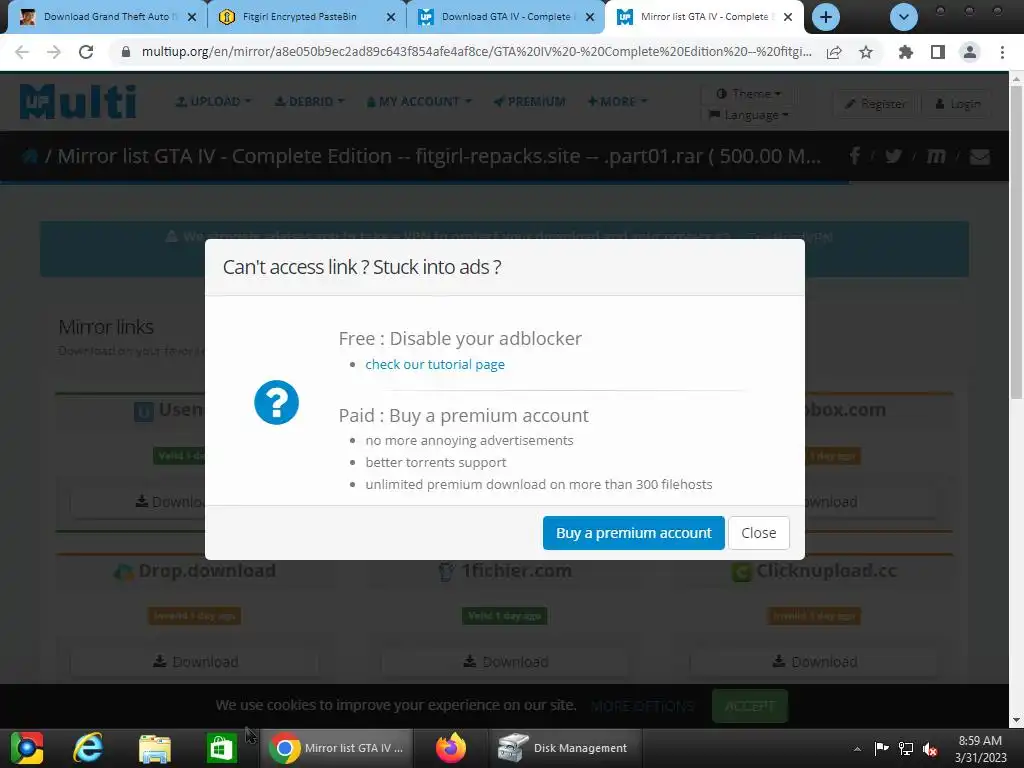This screenshot has height=768, width=1024.
Task: Click Download under Drop.download
Action: tap(195, 662)
